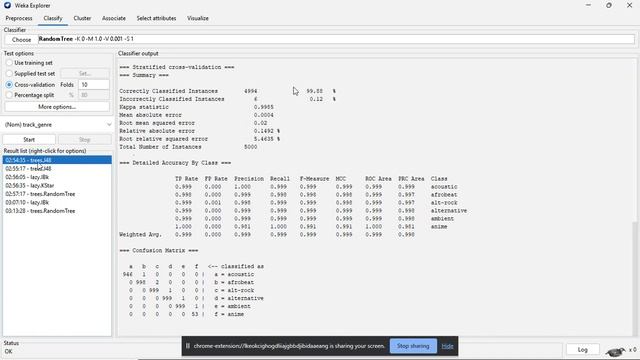Open the Visualize tab

tap(198, 18)
